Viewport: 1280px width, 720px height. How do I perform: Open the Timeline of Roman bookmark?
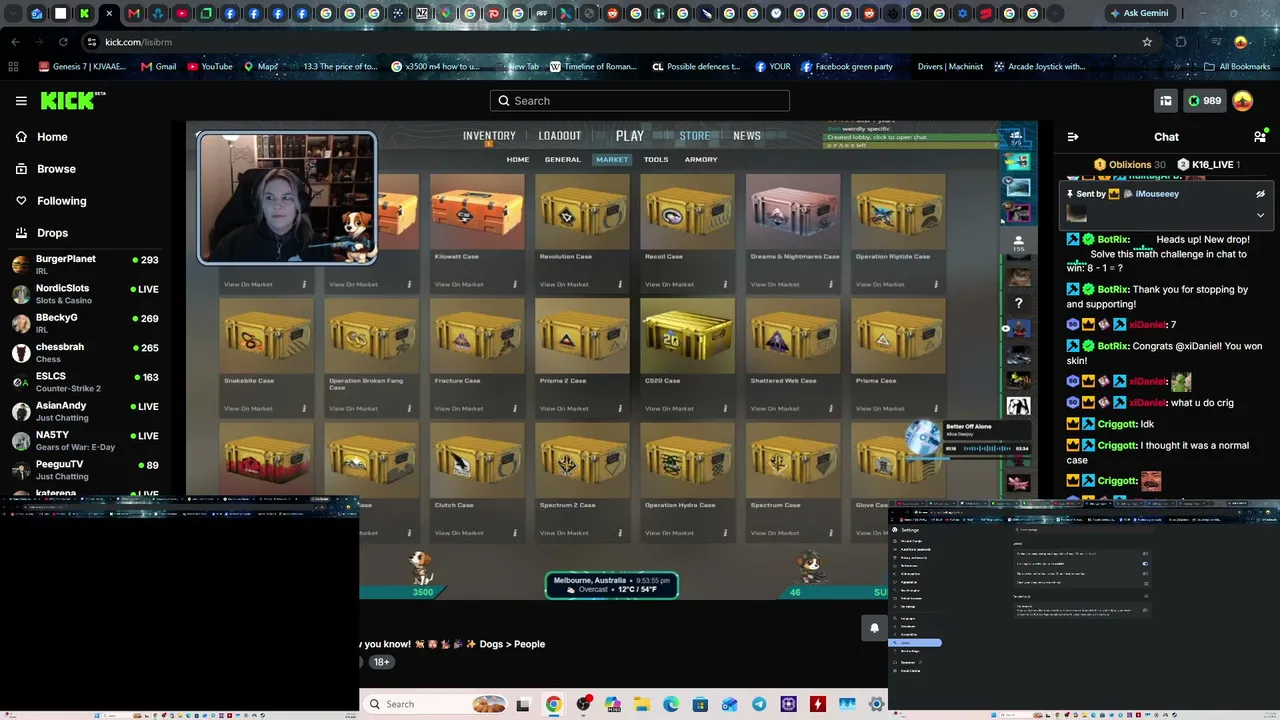click(x=593, y=67)
